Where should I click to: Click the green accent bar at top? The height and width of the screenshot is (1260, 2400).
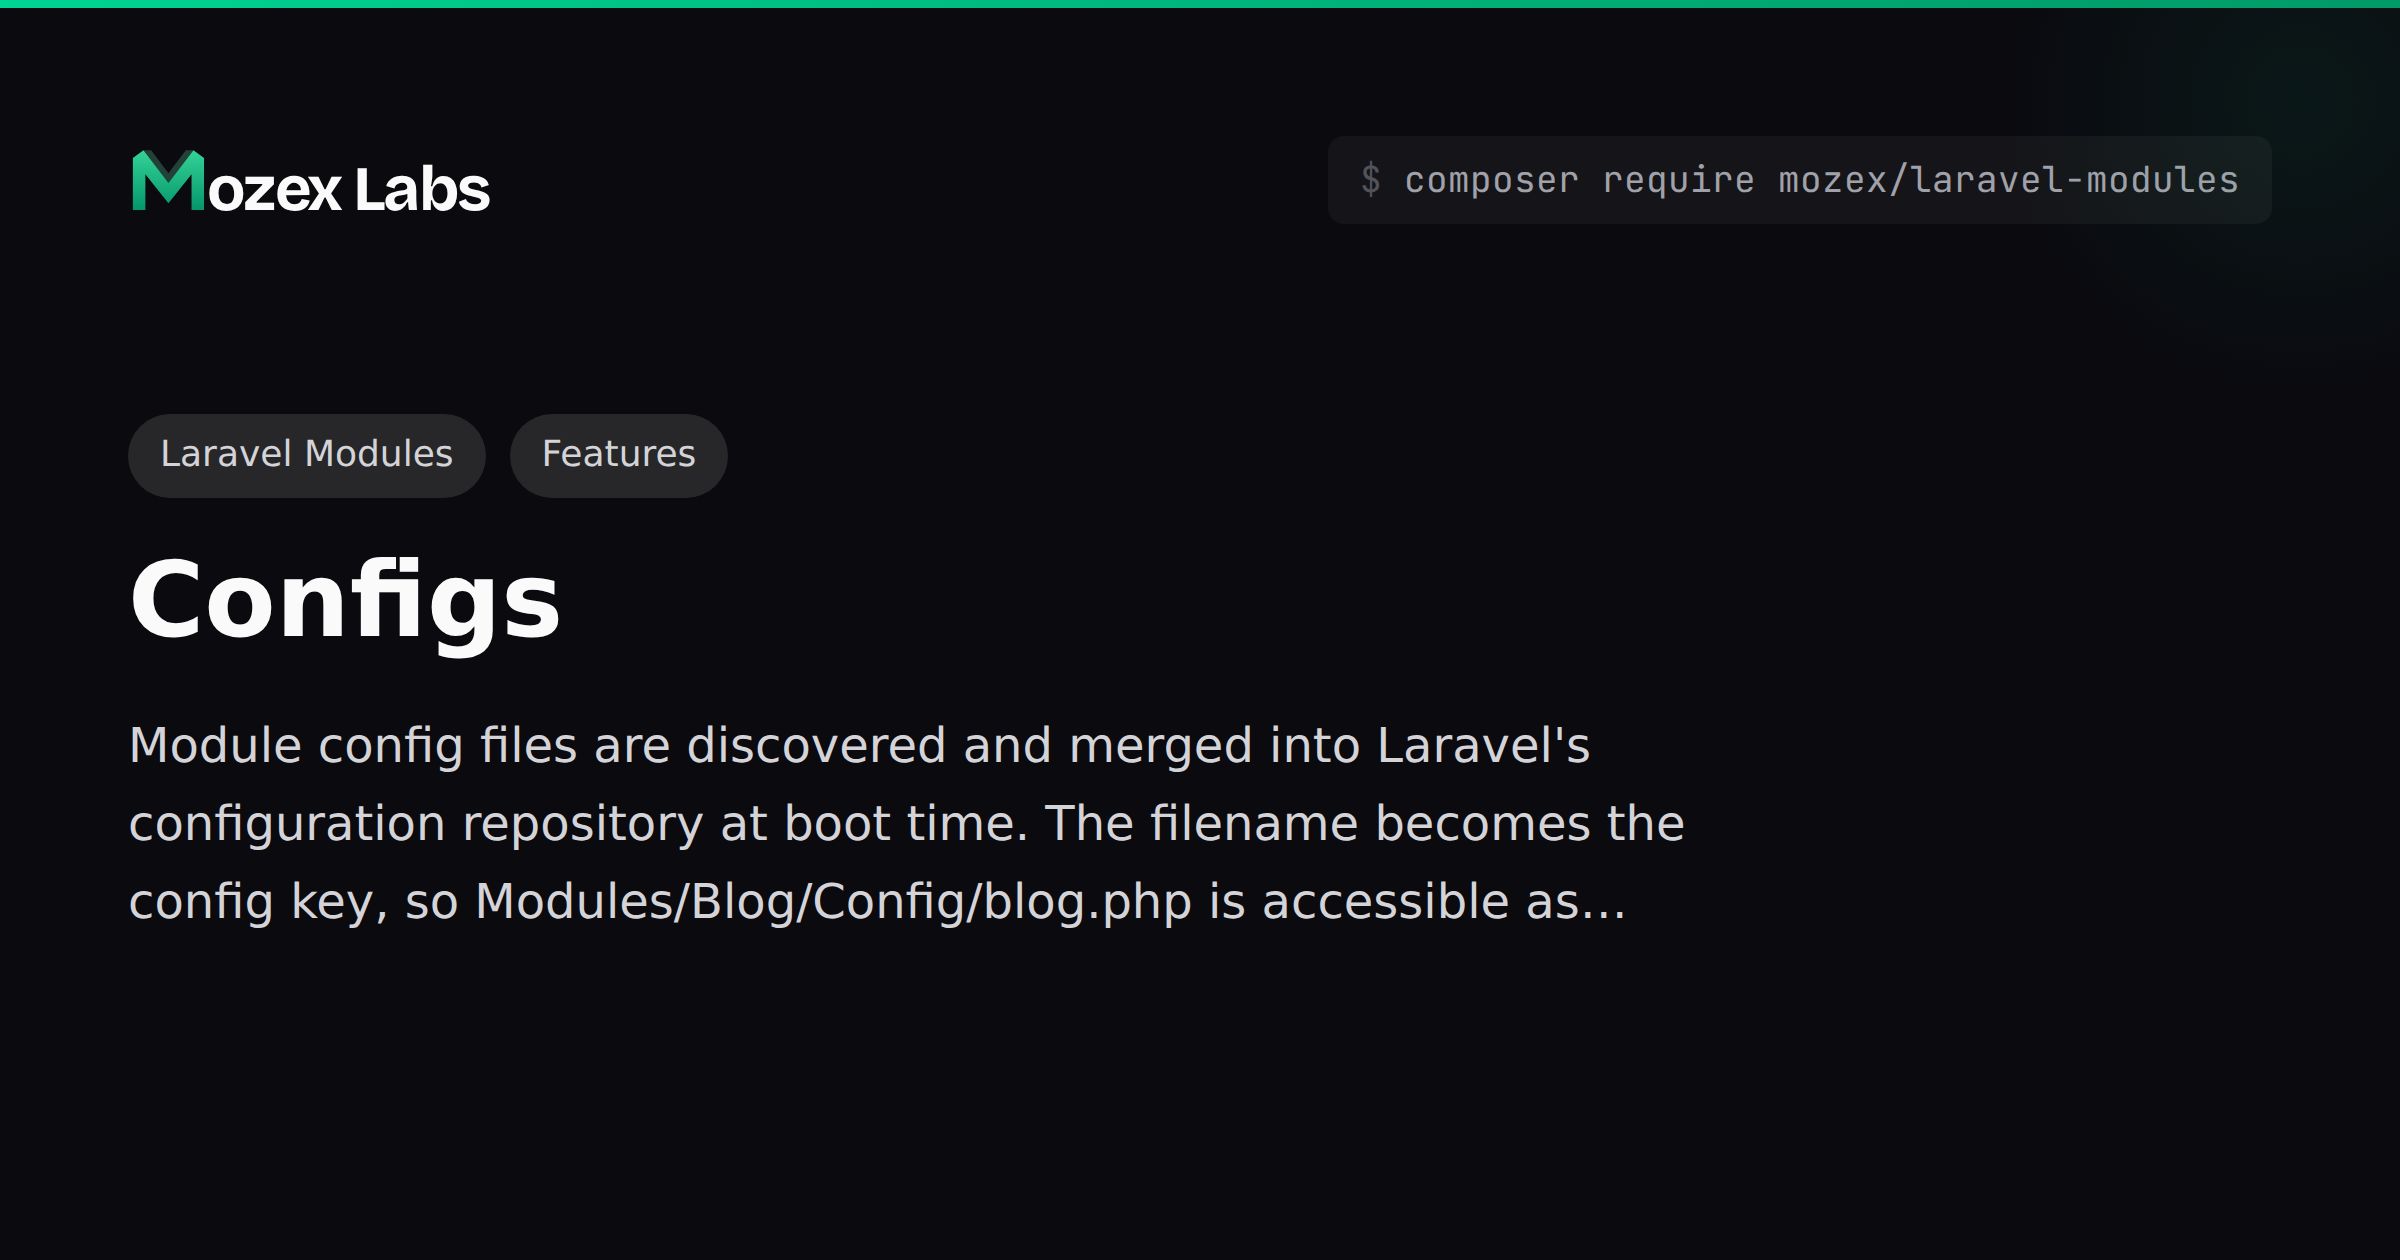pos(1200,4)
